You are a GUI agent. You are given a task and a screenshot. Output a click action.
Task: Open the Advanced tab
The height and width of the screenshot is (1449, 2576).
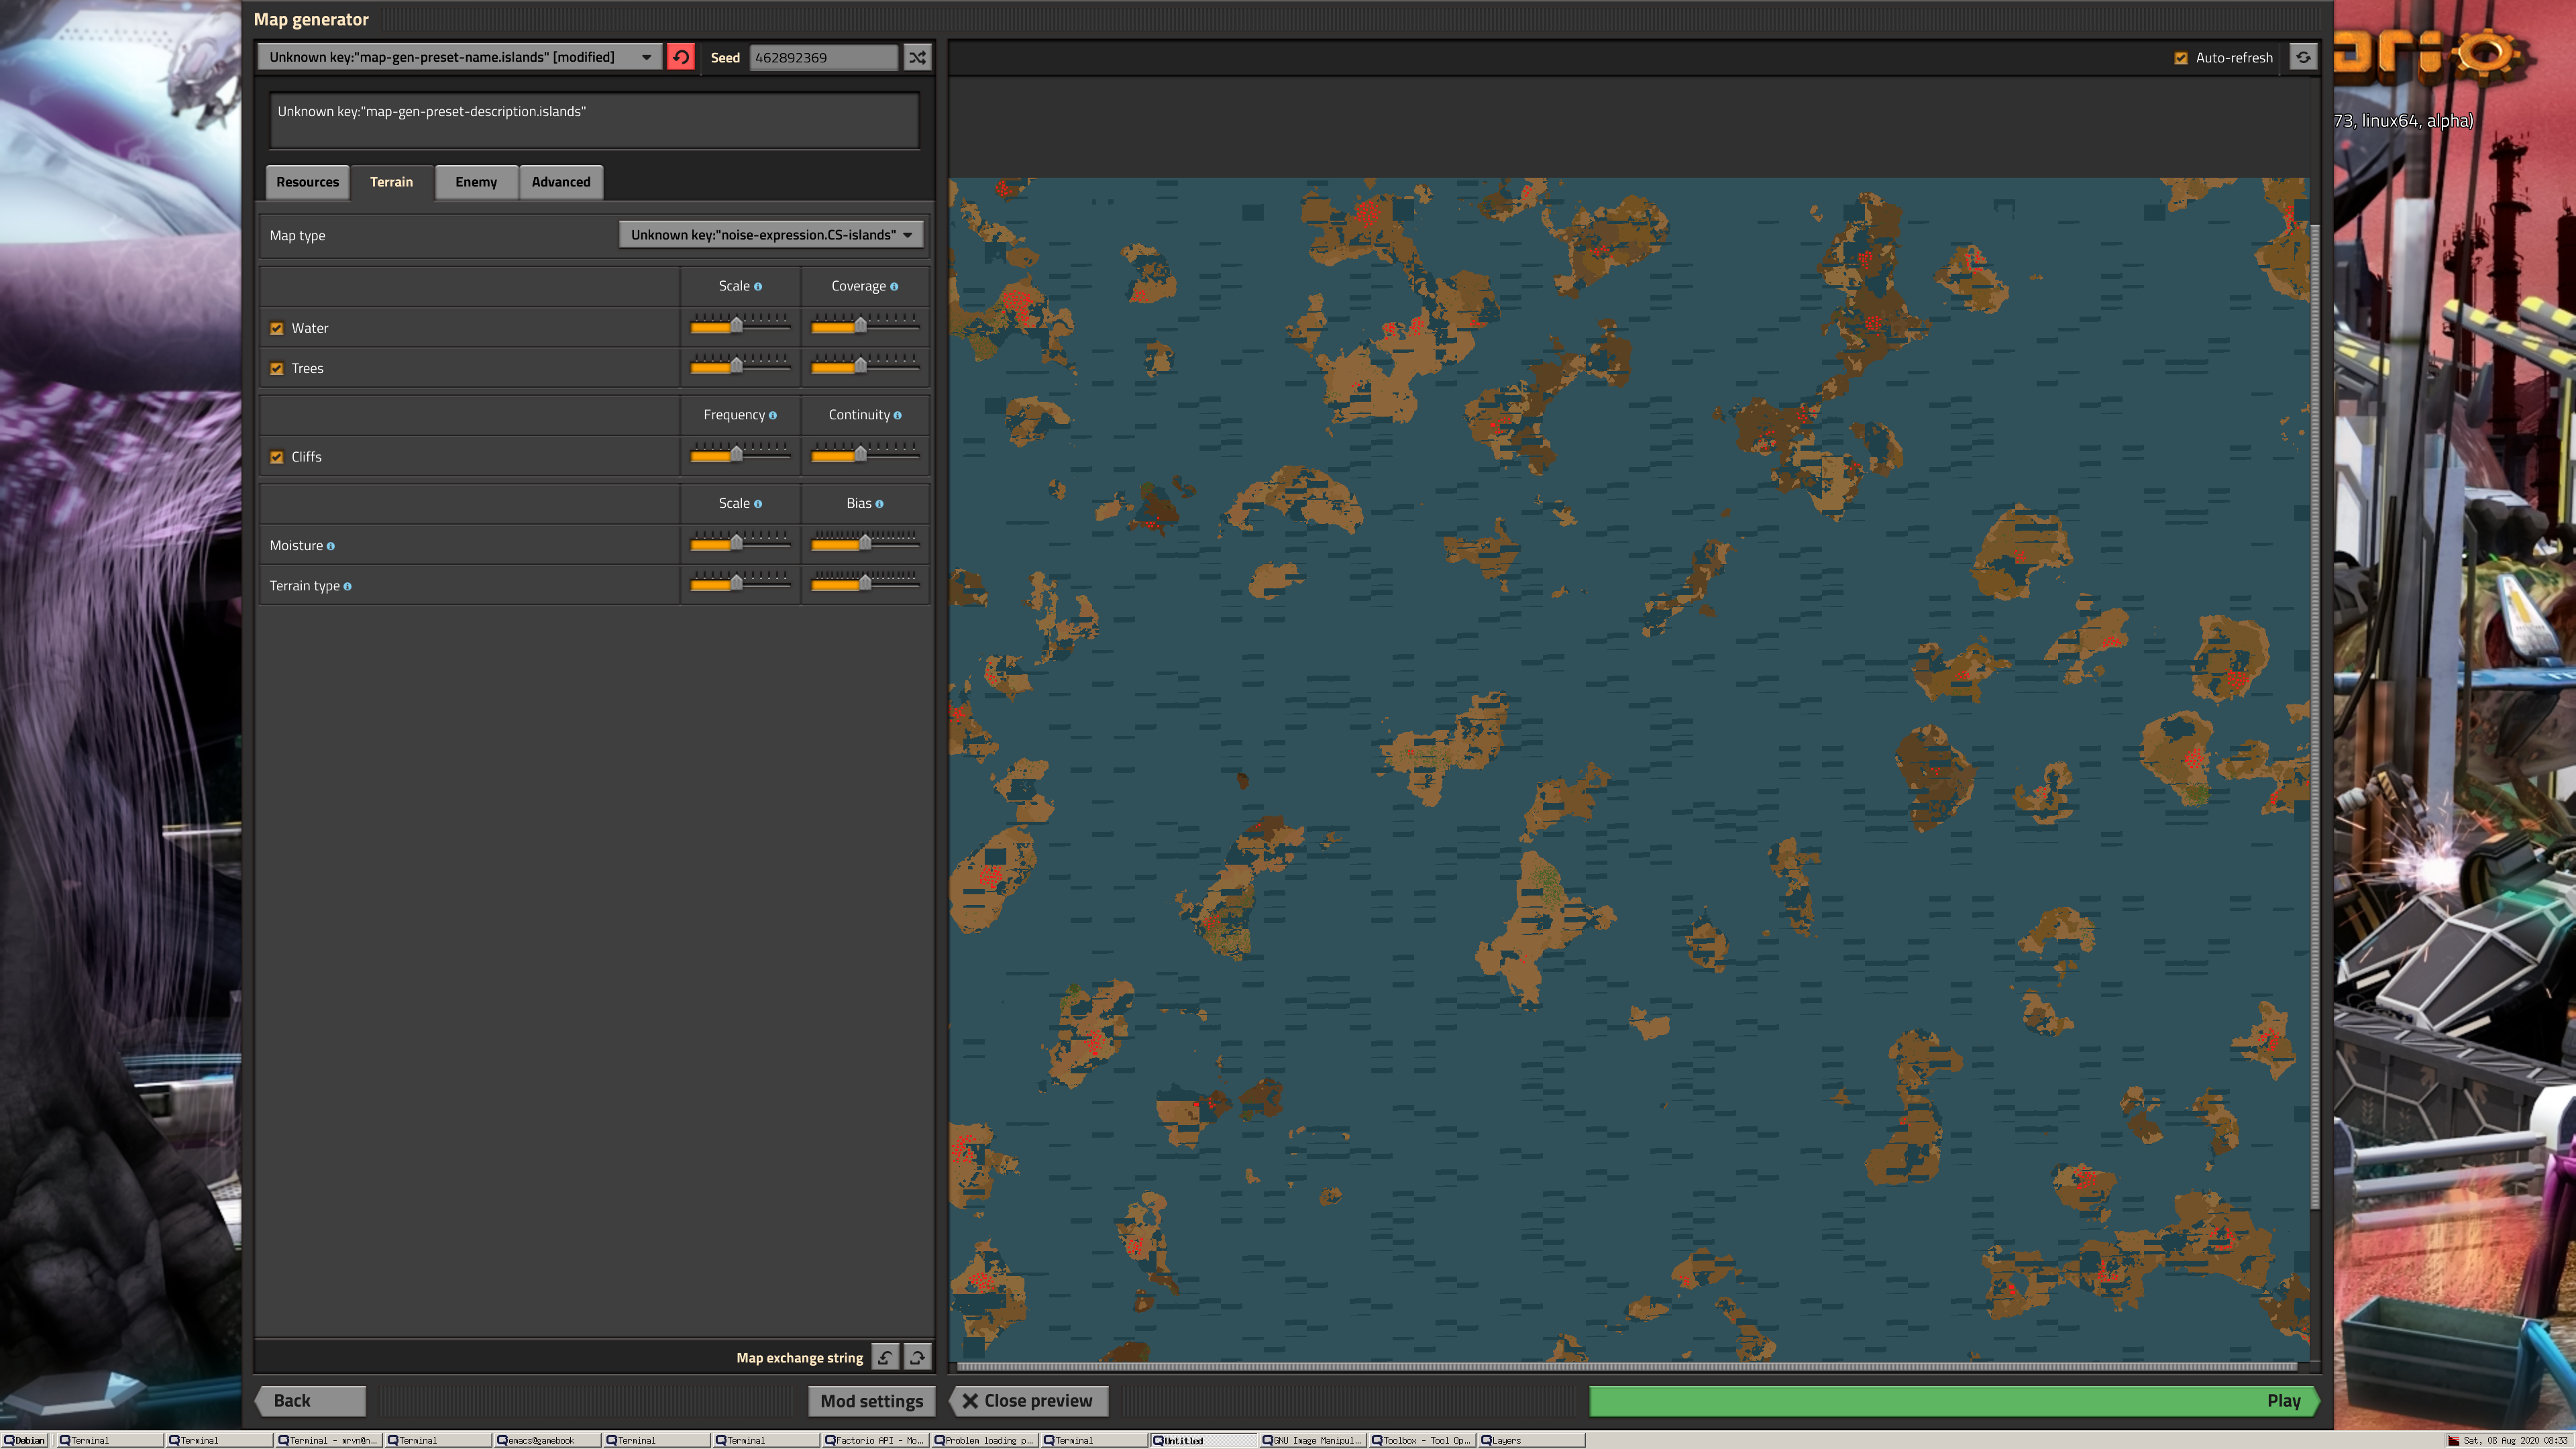click(561, 182)
